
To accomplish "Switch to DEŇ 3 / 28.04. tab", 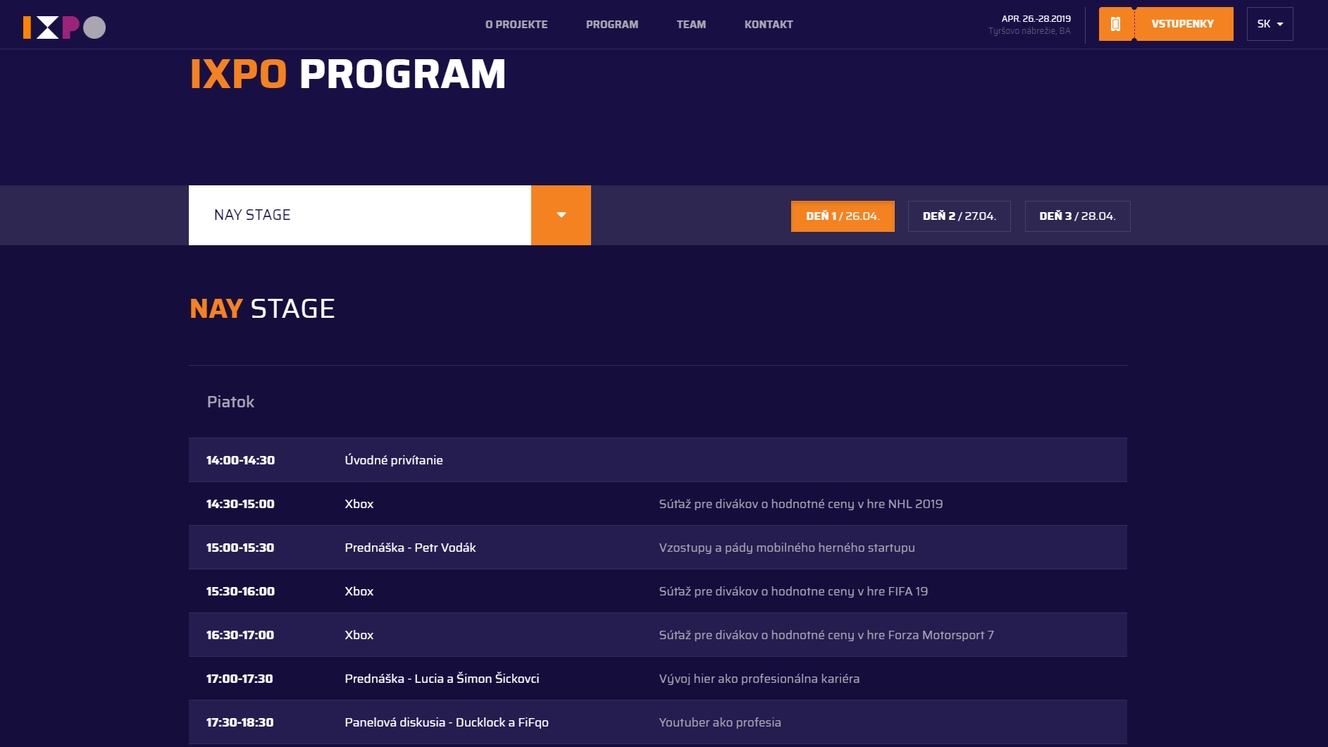I will click(1077, 216).
